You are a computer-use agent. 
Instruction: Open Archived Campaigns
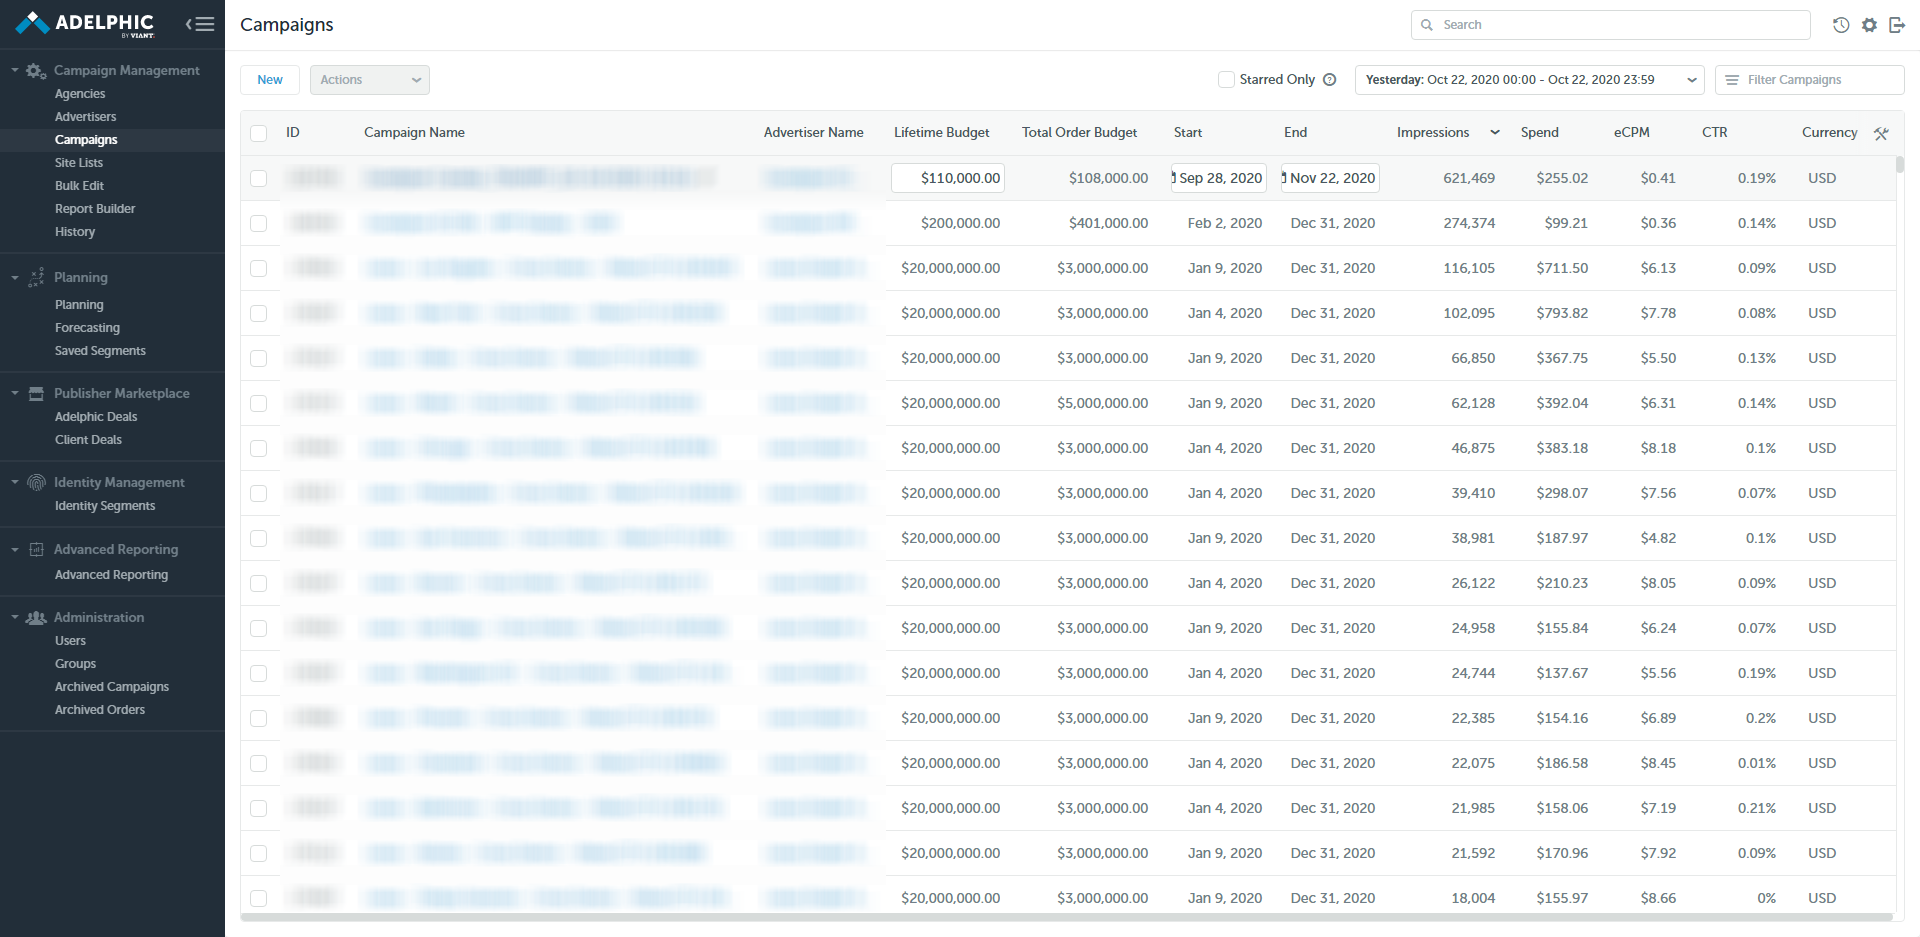[112, 687]
